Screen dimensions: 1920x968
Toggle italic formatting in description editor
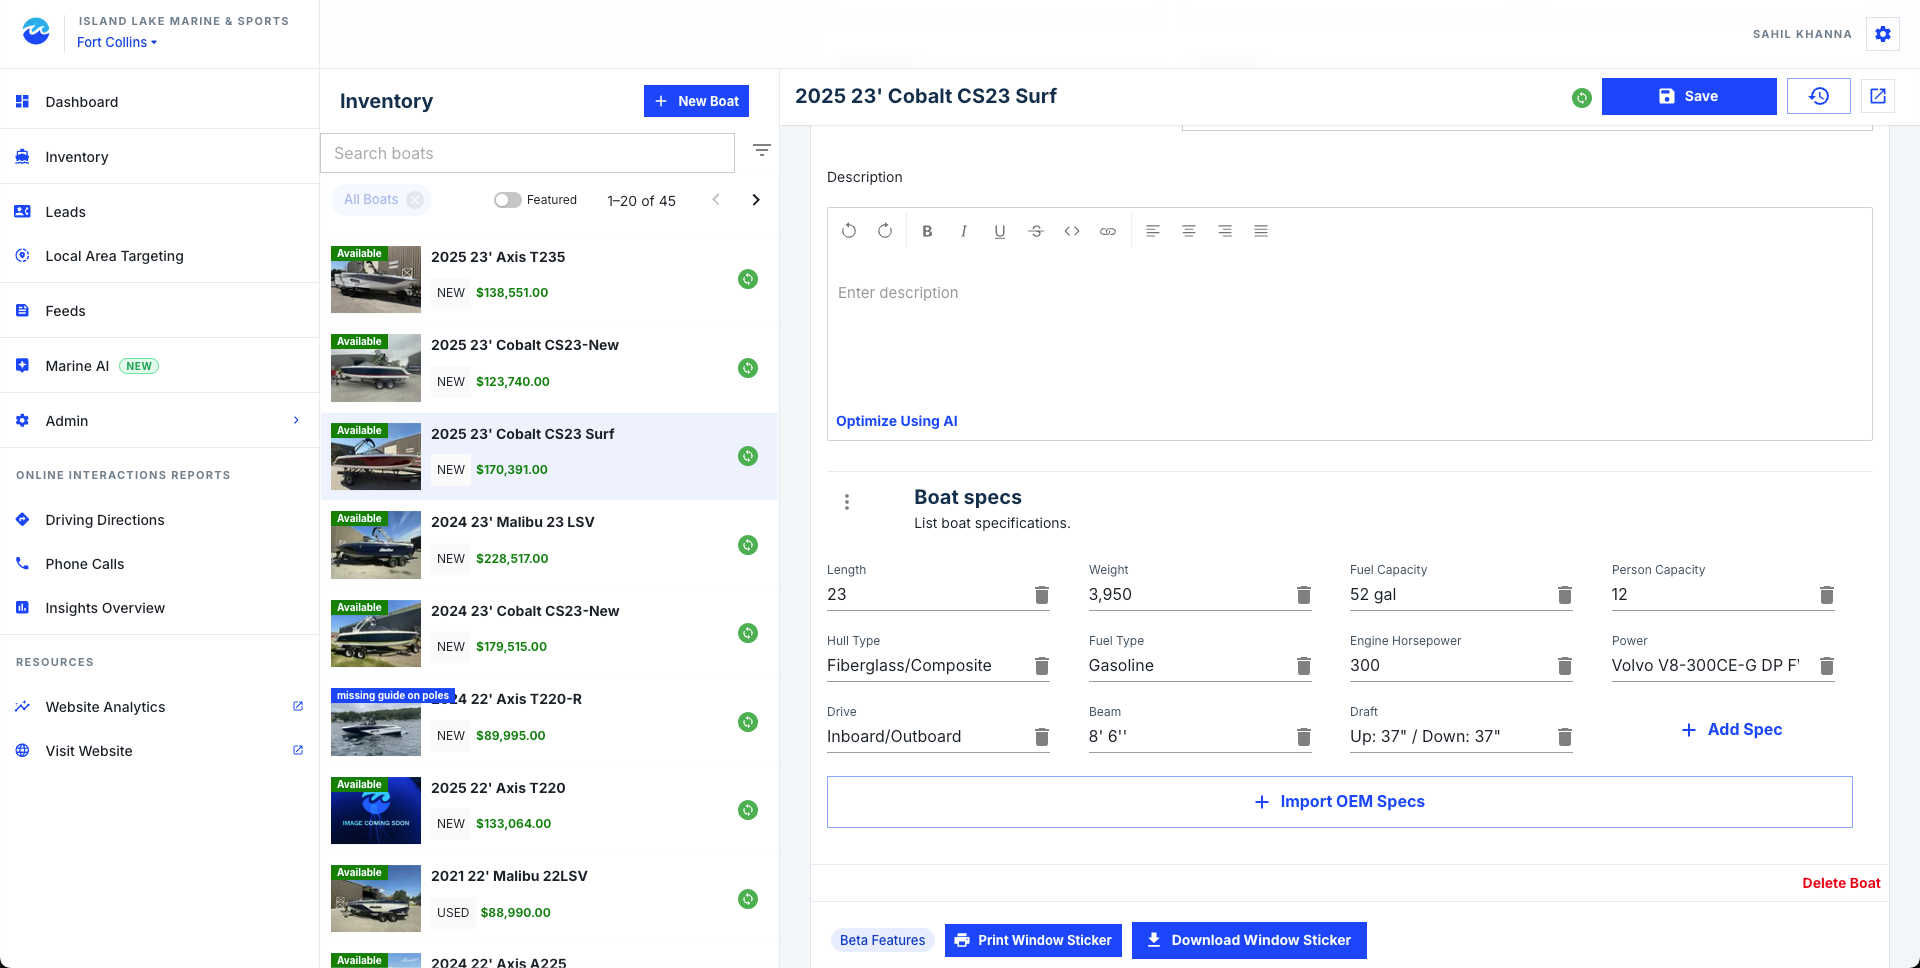click(963, 231)
